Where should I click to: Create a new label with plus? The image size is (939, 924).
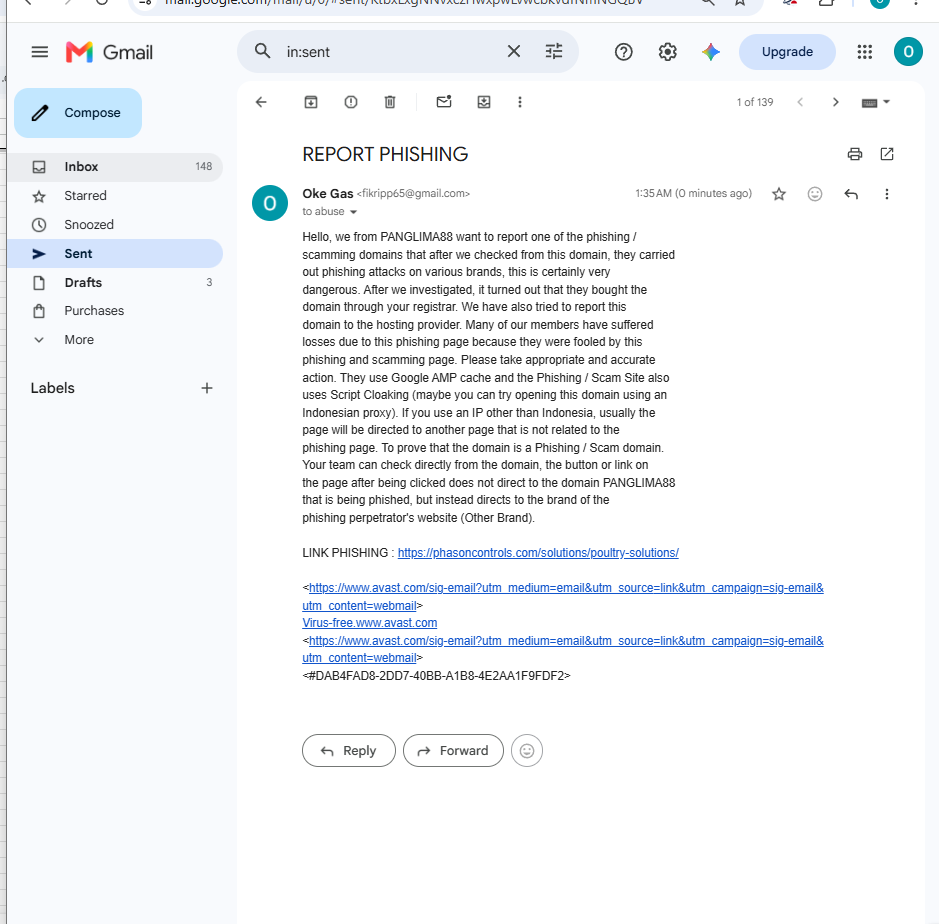click(x=207, y=388)
